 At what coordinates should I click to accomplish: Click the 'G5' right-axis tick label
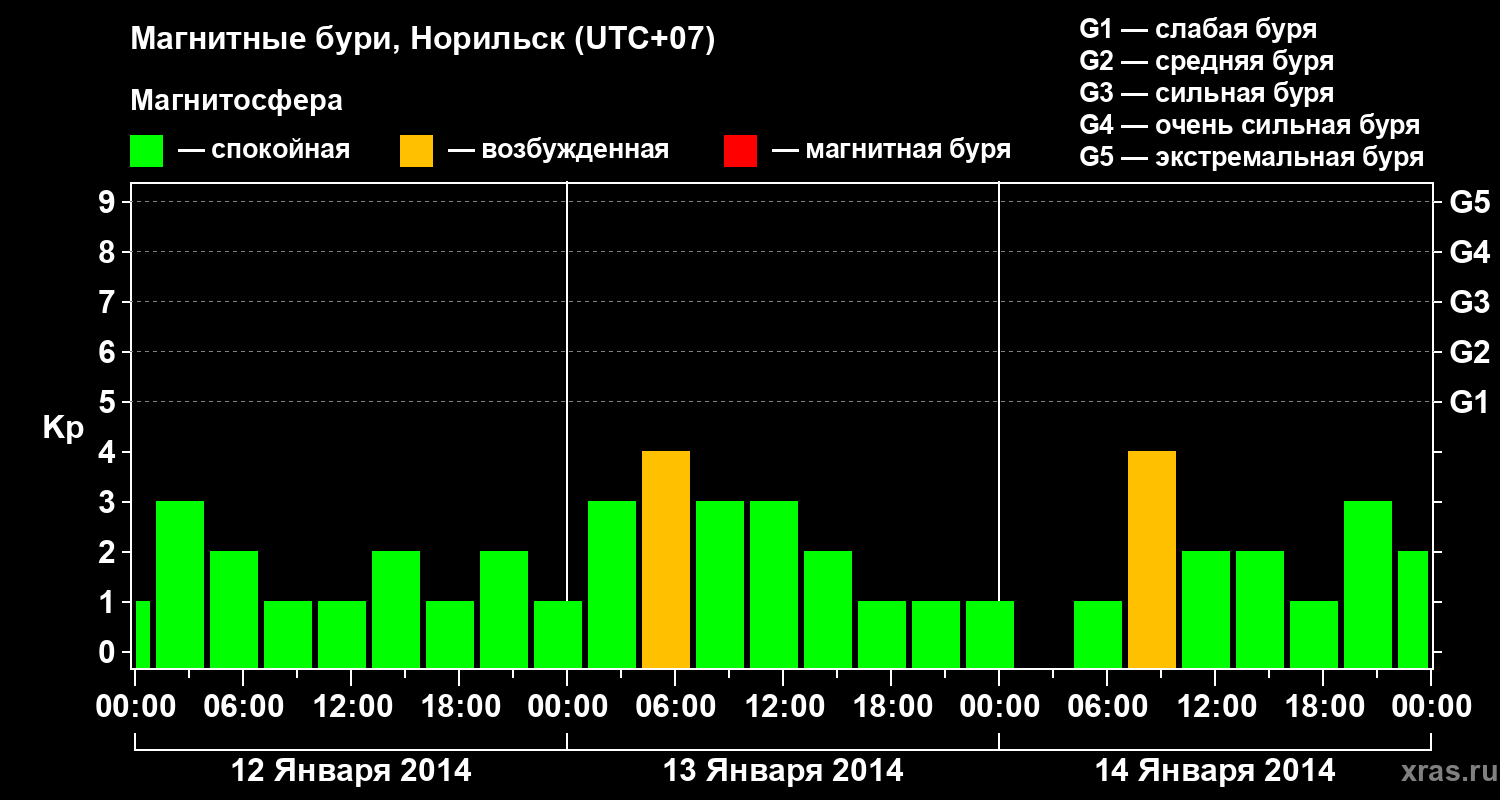tap(1469, 202)
